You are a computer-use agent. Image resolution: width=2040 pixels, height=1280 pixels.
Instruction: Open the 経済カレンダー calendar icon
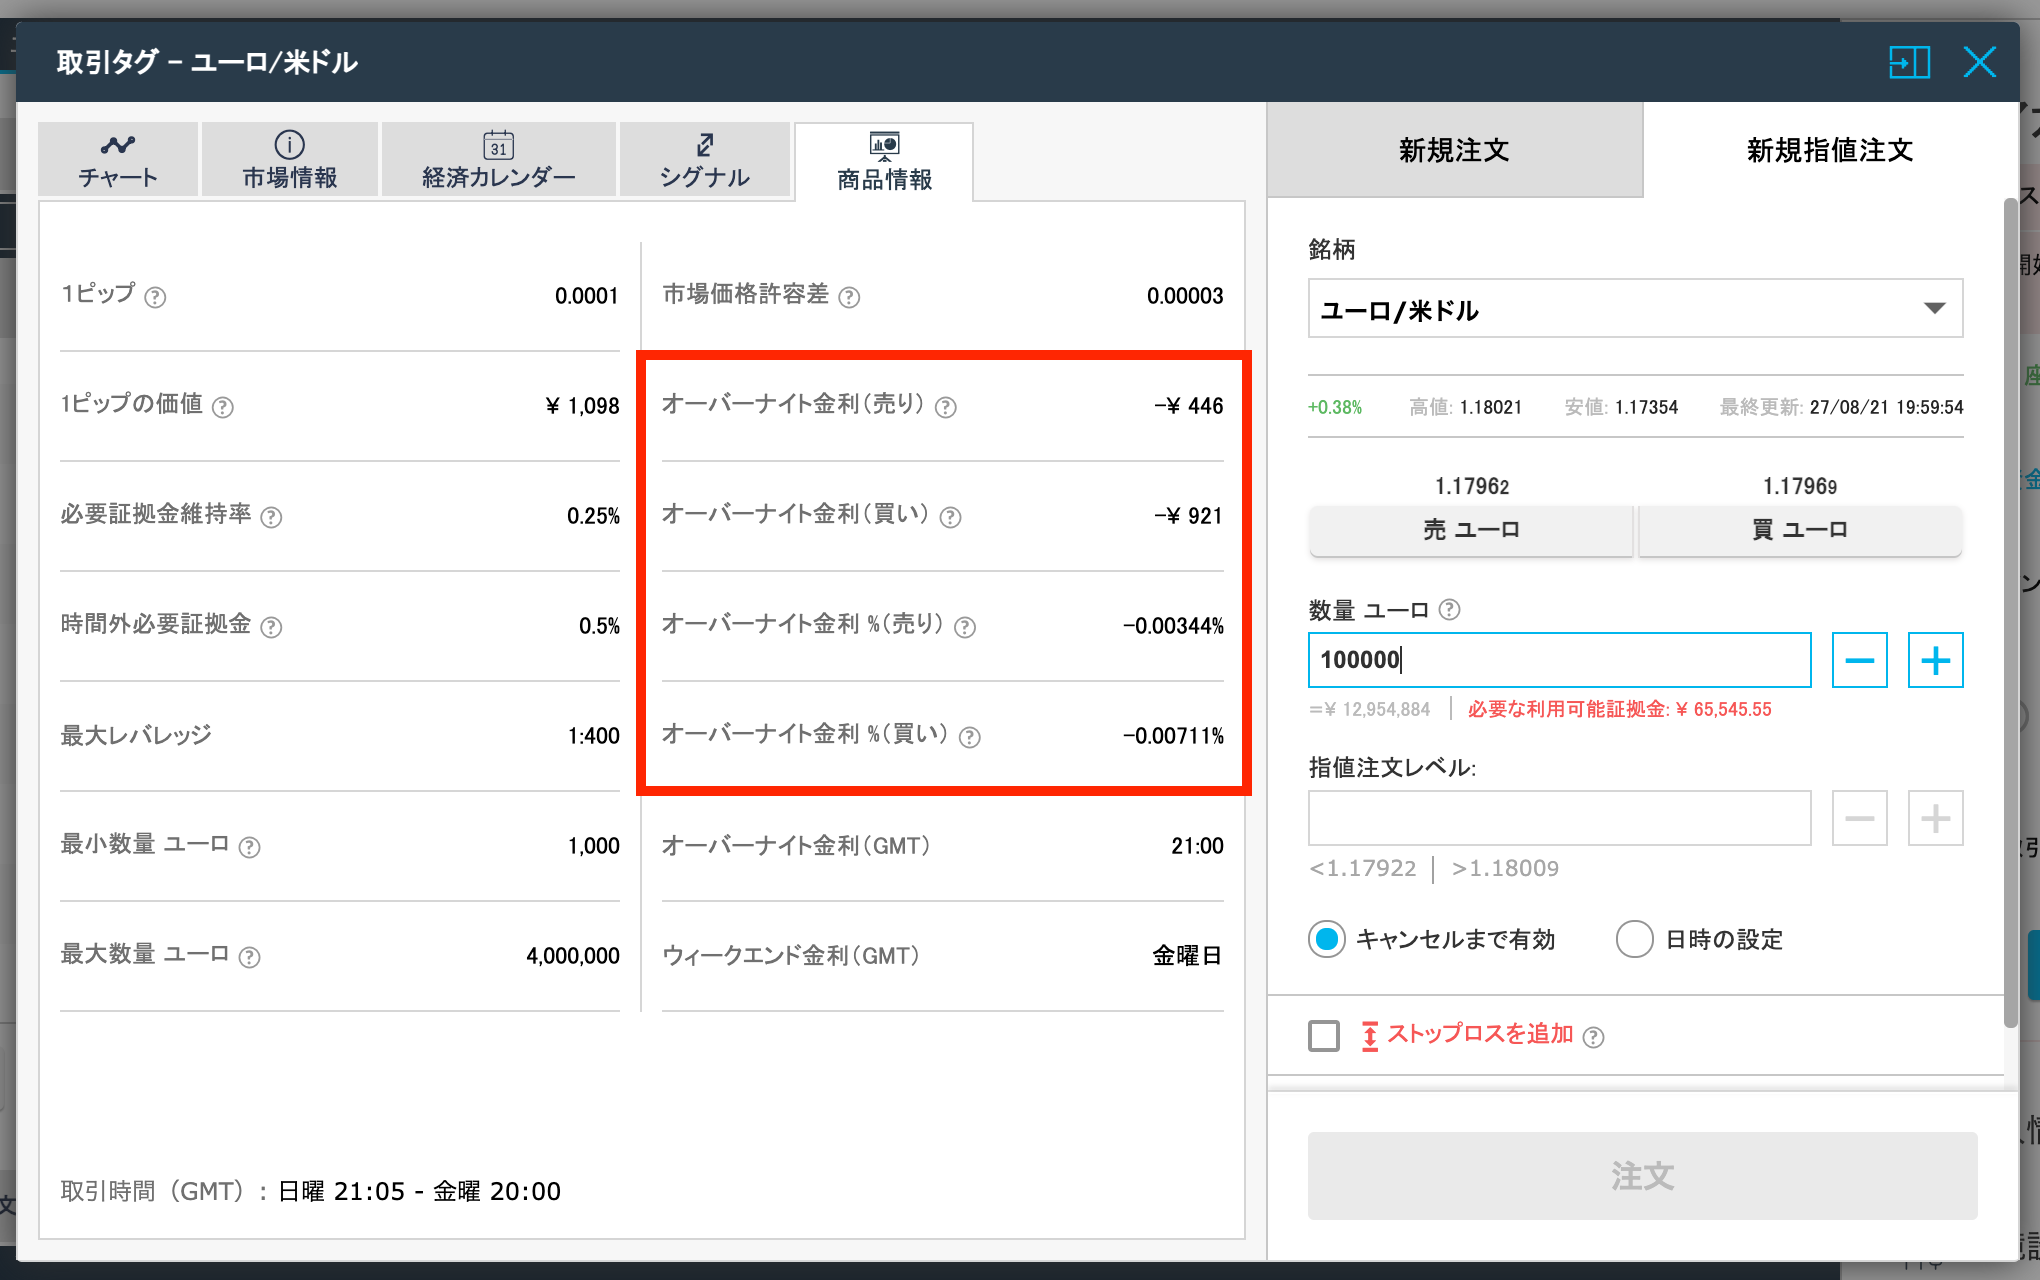point(498,144)
